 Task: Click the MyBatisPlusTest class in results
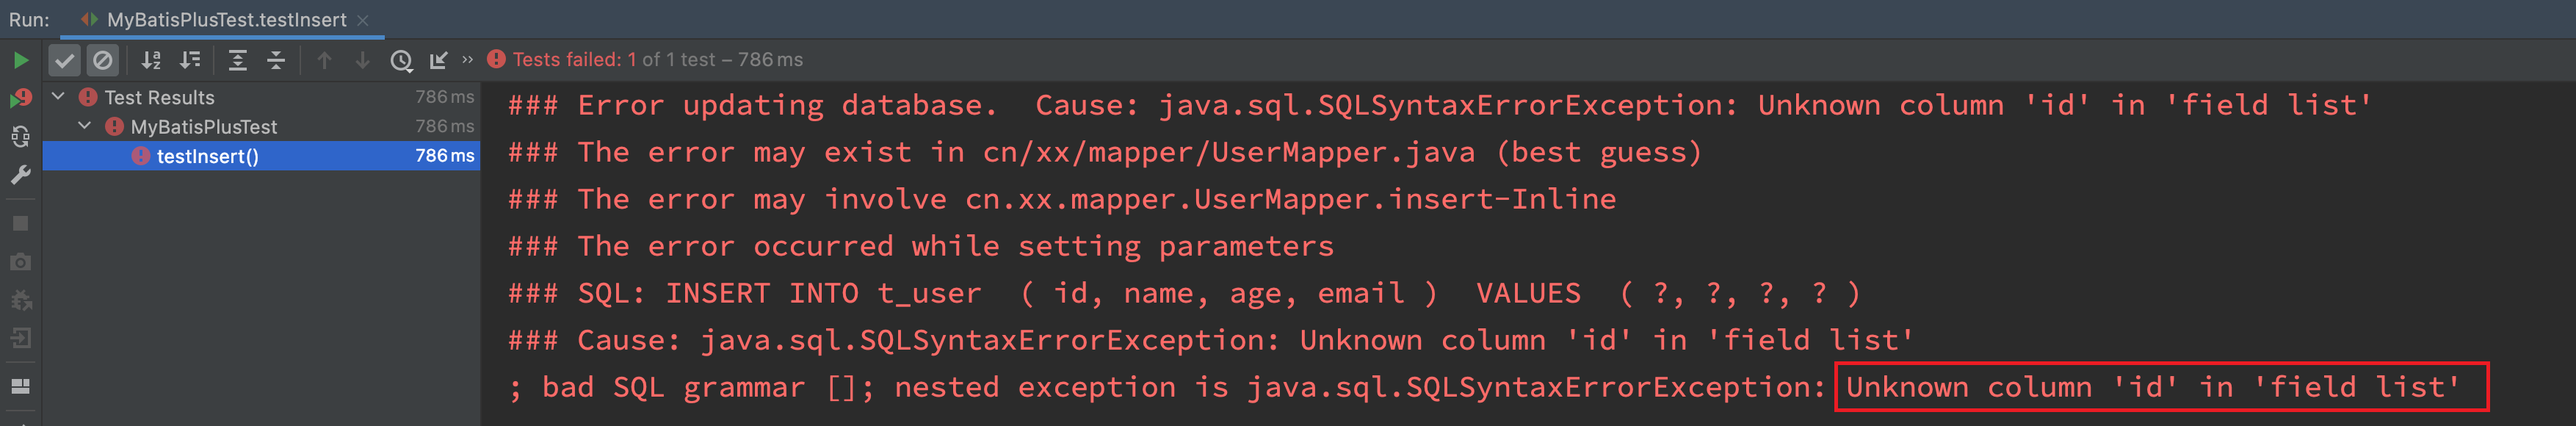pyautogui.click(x=203, y=127)
